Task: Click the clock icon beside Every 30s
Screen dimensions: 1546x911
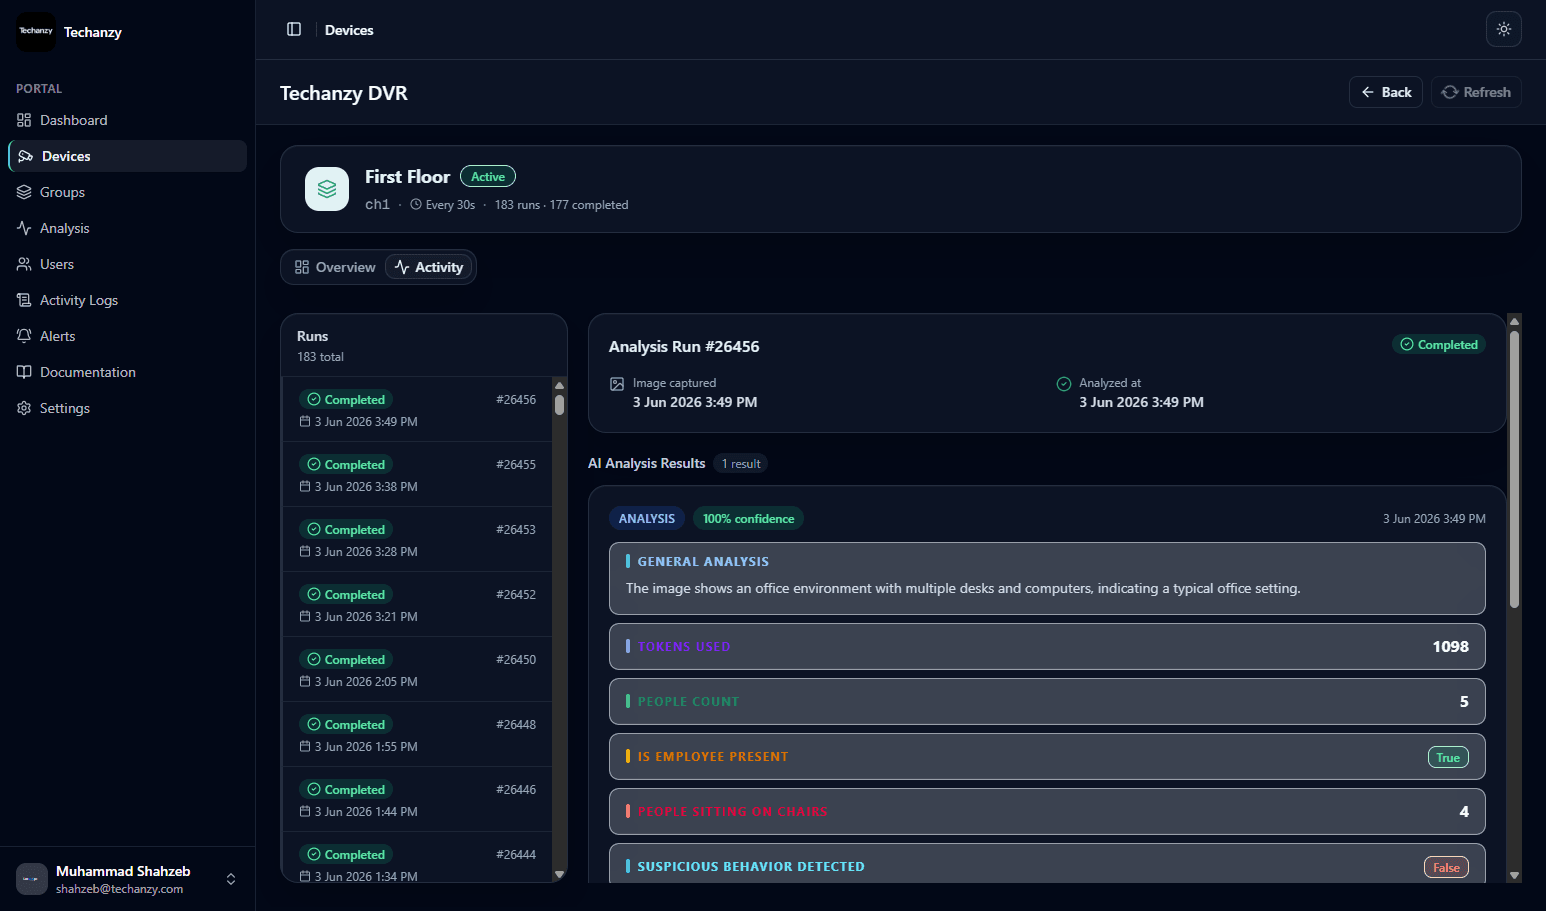Action: pyautogui.click(x=416, y=204)
